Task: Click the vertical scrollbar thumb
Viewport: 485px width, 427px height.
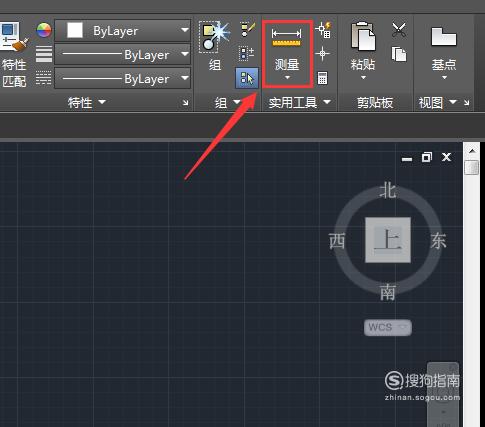Action: pyautogui.click(x=472, y=167)
